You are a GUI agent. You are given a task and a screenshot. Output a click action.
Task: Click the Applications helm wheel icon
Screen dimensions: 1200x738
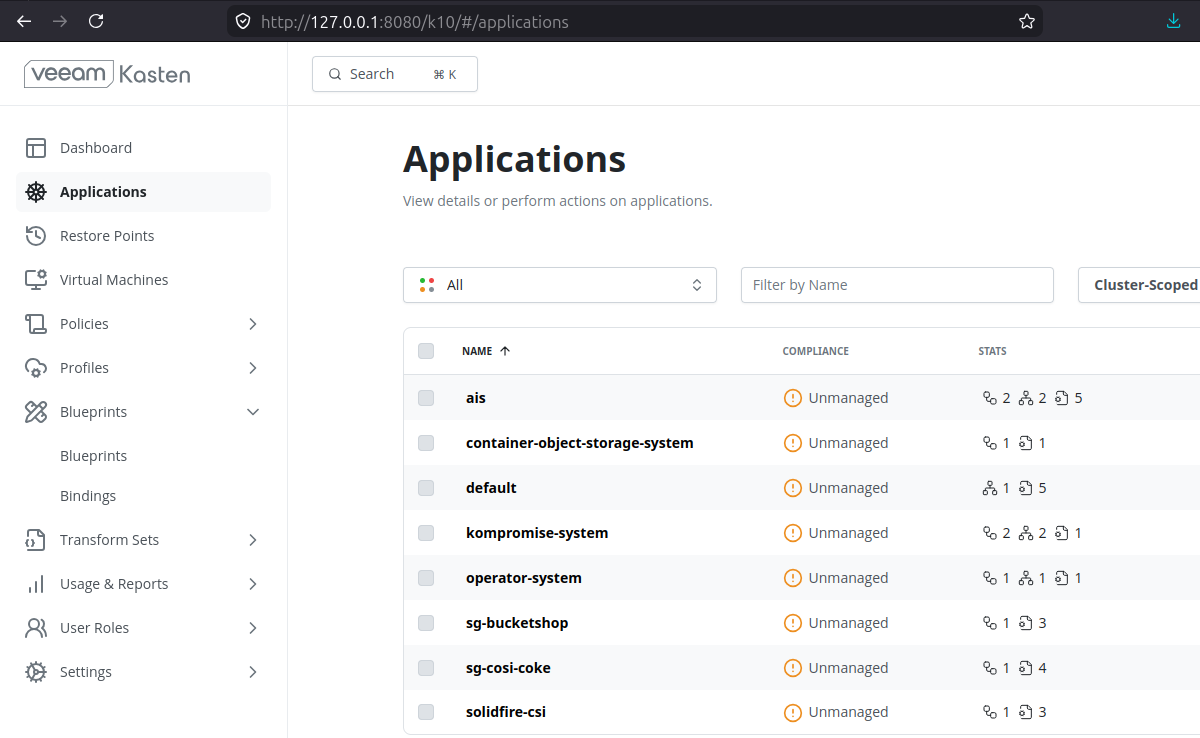36,192
